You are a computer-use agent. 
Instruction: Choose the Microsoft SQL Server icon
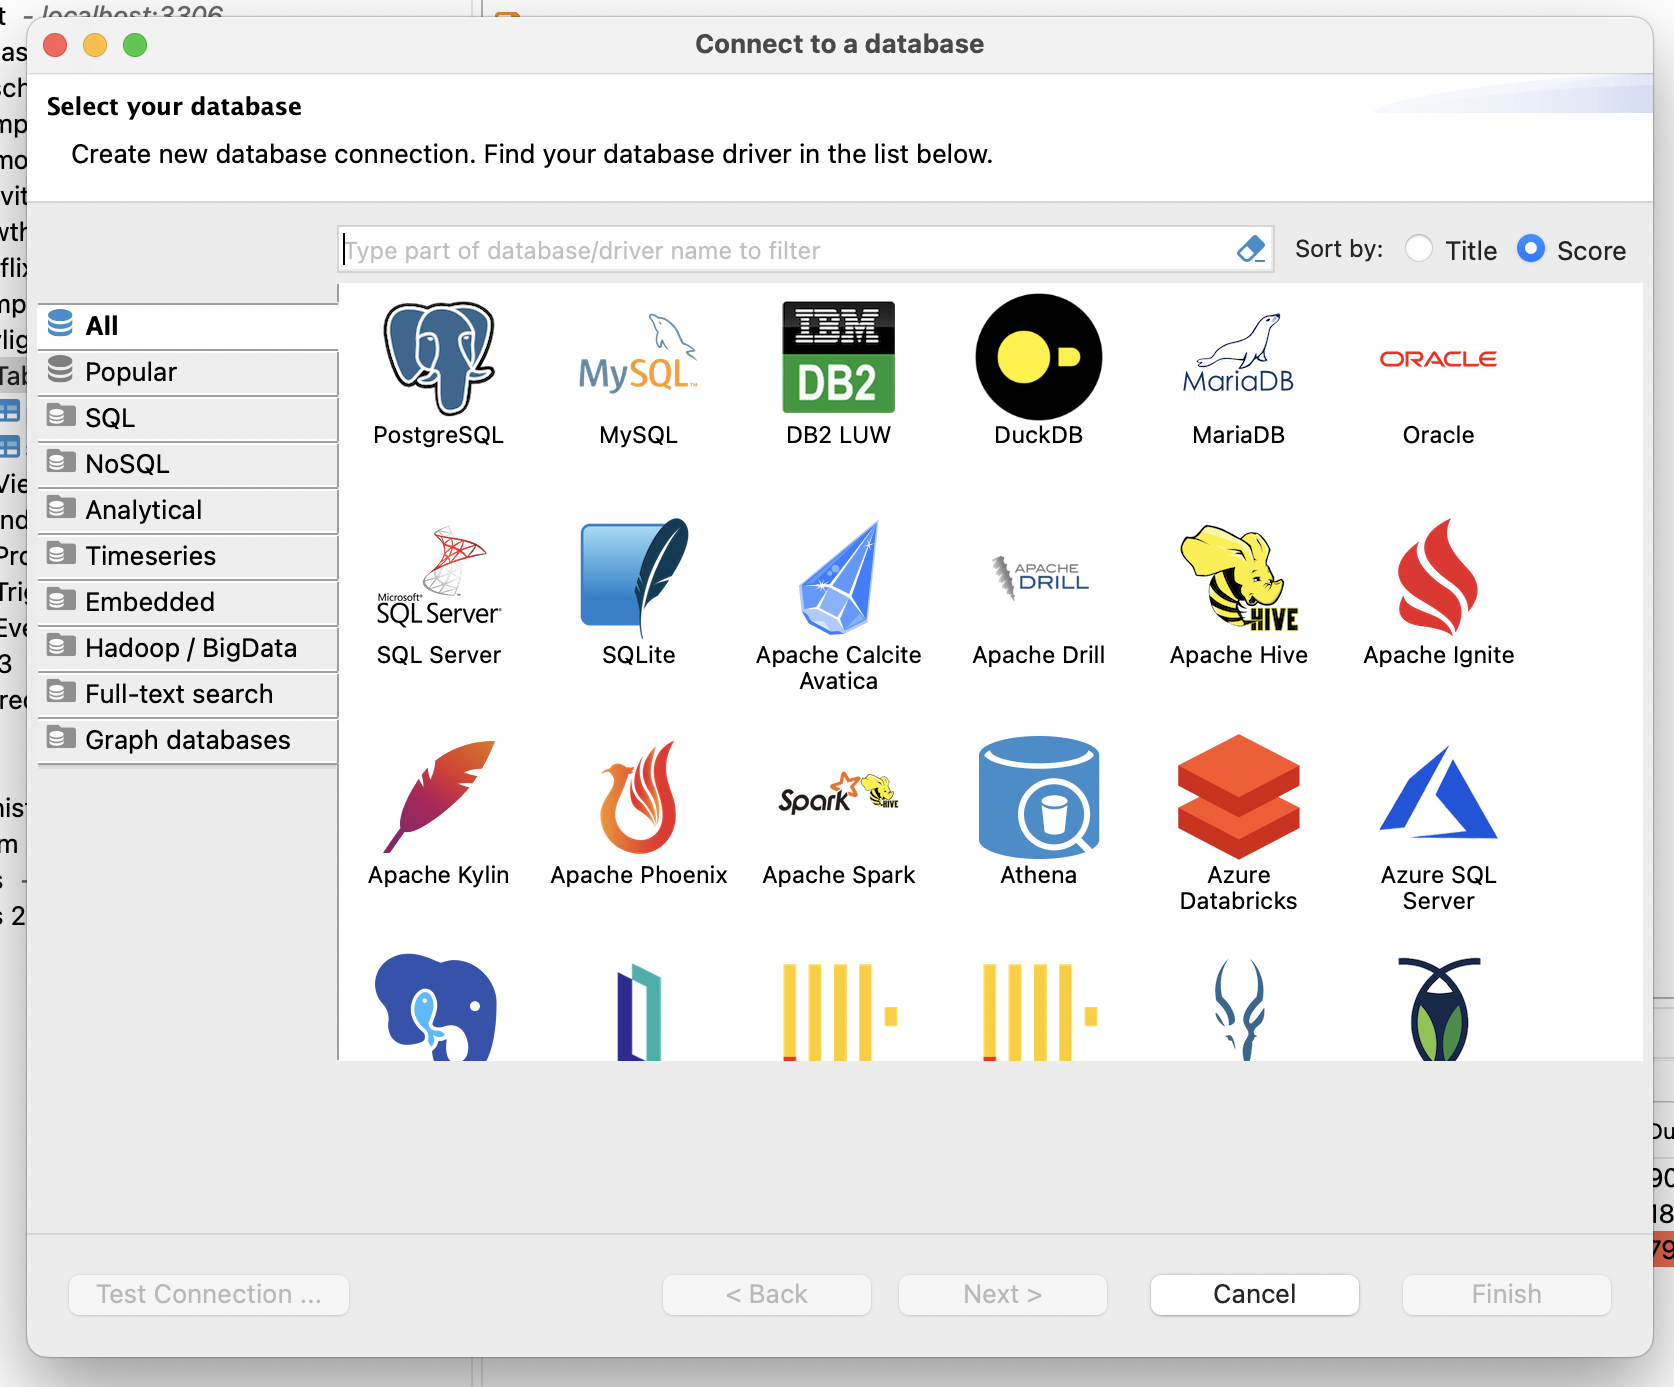(438, 578)
